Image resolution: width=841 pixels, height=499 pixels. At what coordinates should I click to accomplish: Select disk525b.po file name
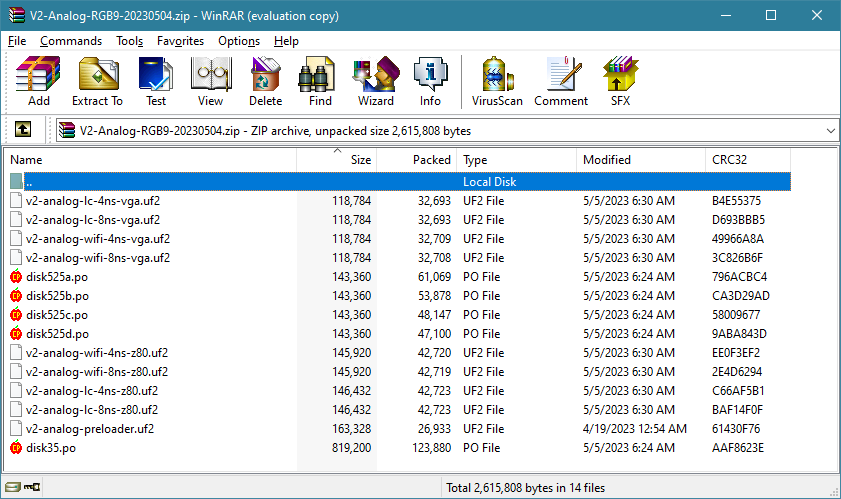pos(57,296)
